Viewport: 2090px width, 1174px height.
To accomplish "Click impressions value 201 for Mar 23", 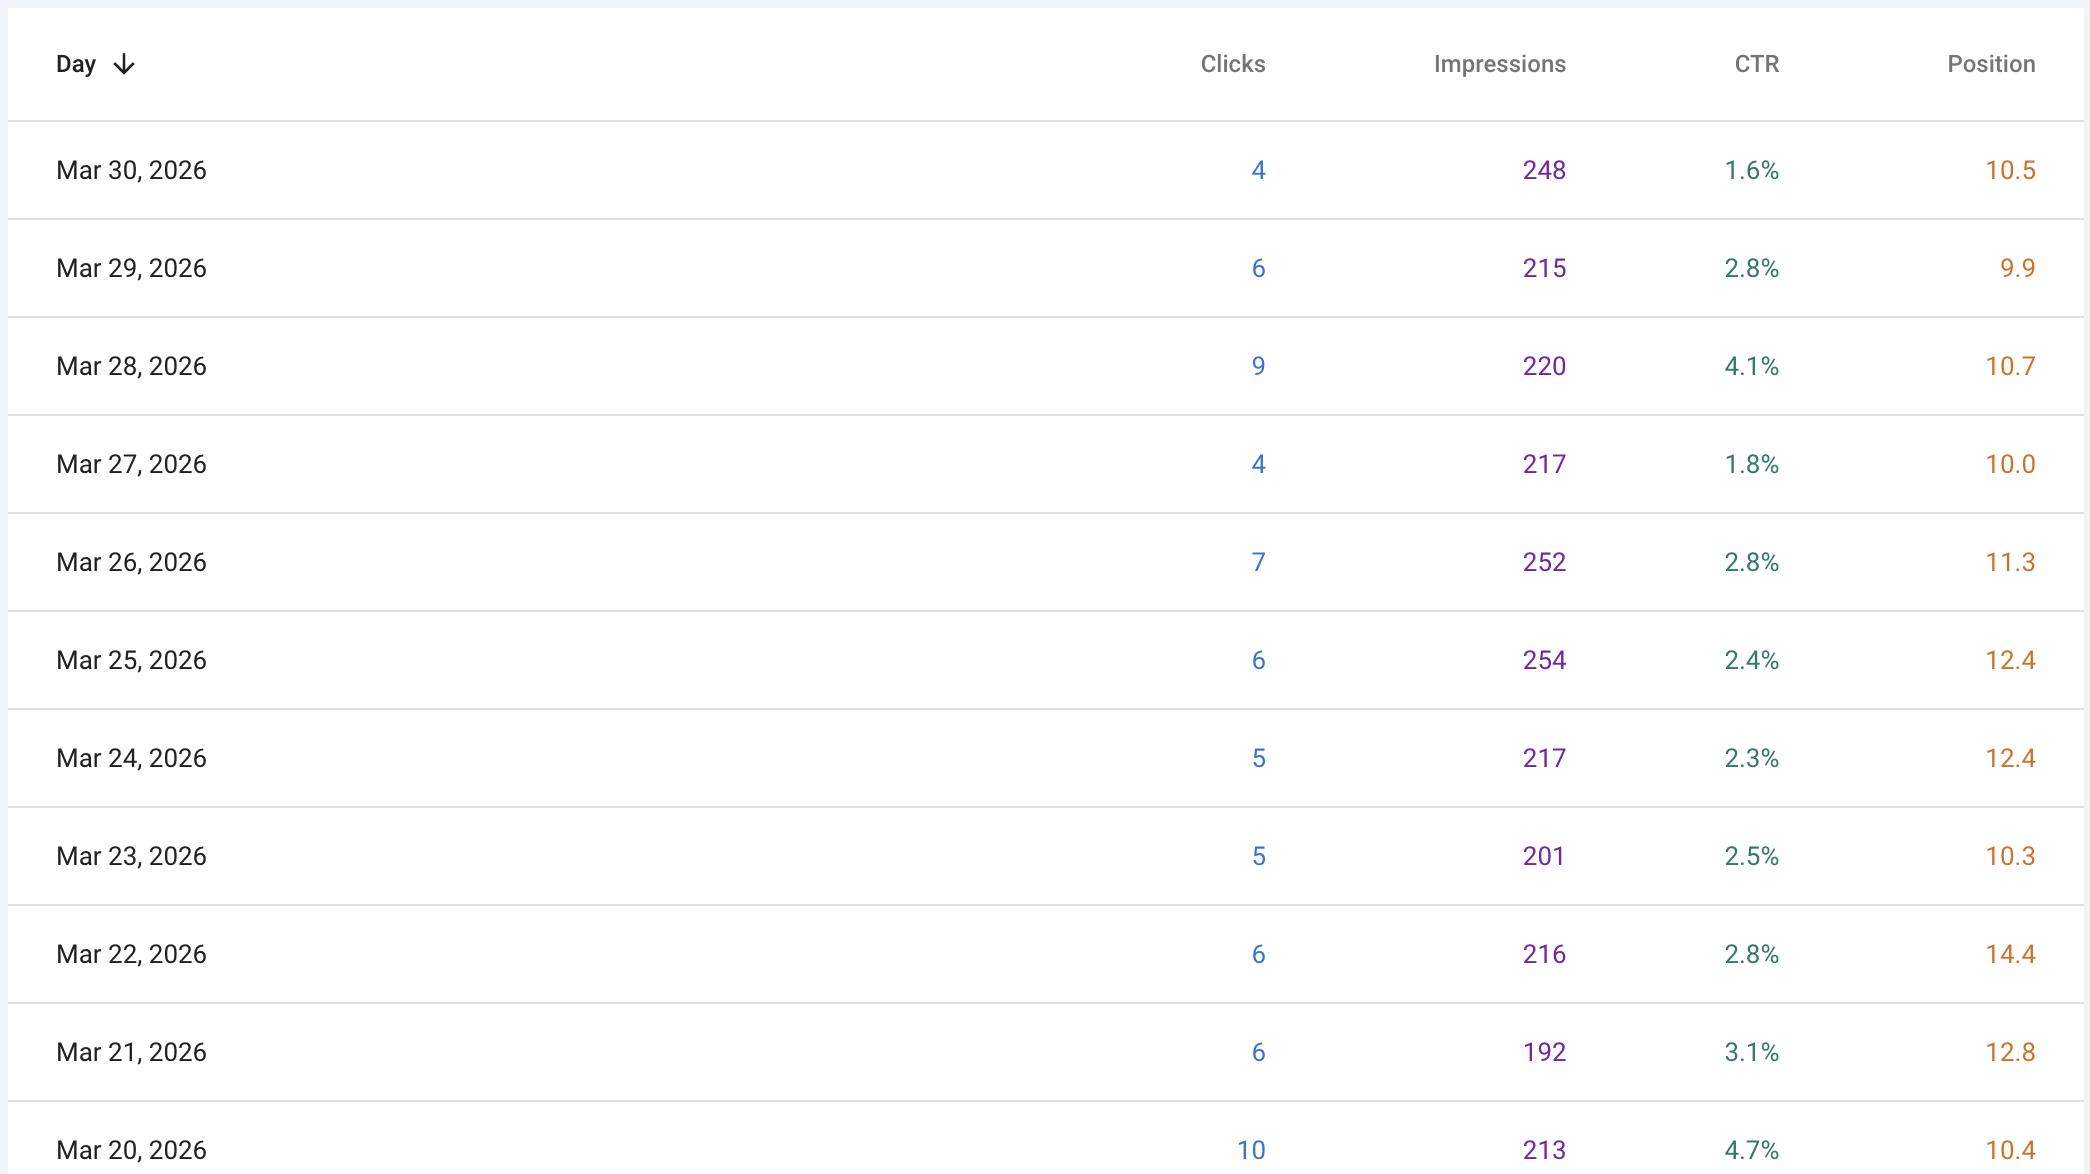I will [1543, 856].
